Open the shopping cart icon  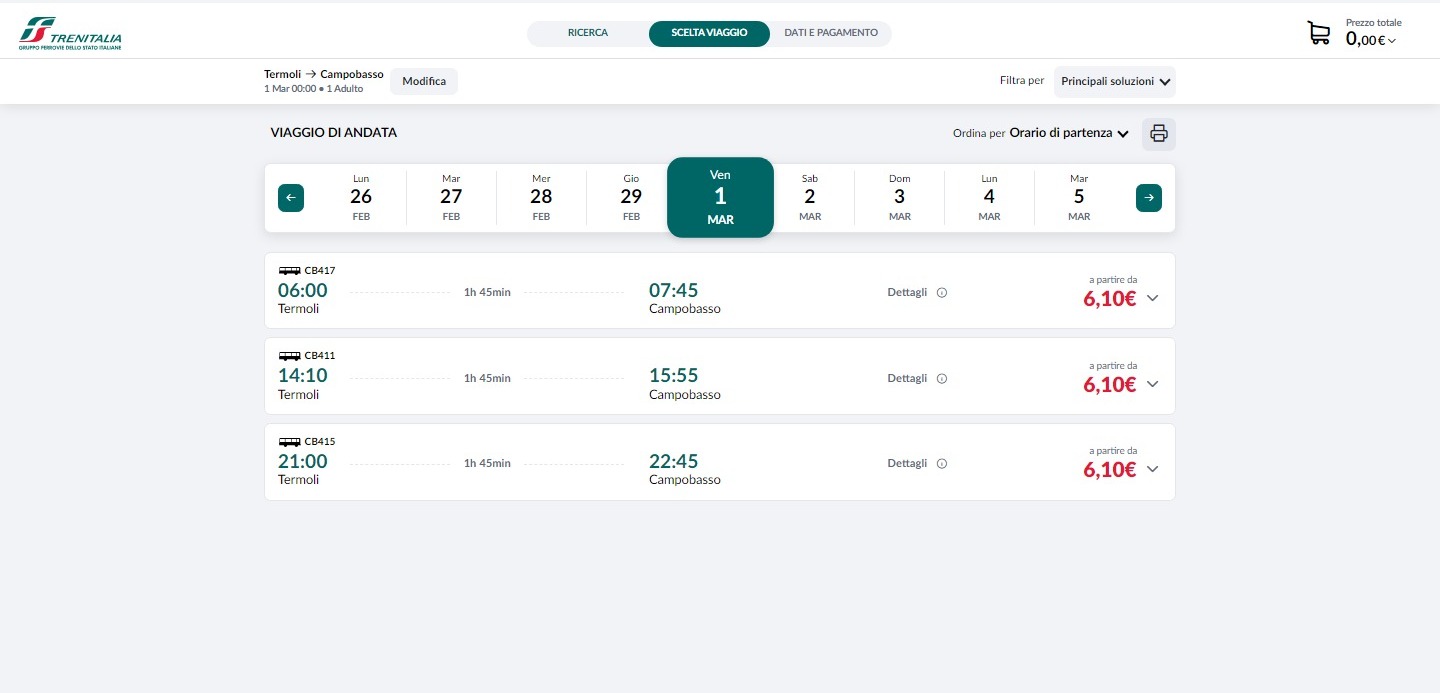click(x=1319, y=33)
